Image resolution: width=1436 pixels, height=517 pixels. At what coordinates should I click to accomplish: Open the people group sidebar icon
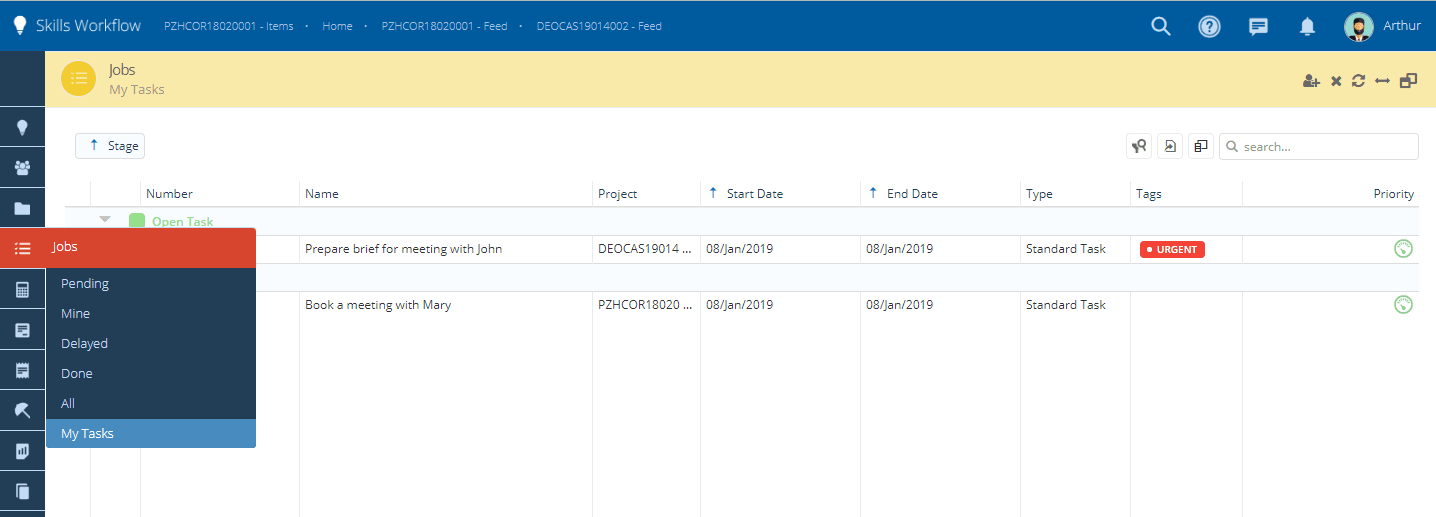click(22, 168)
